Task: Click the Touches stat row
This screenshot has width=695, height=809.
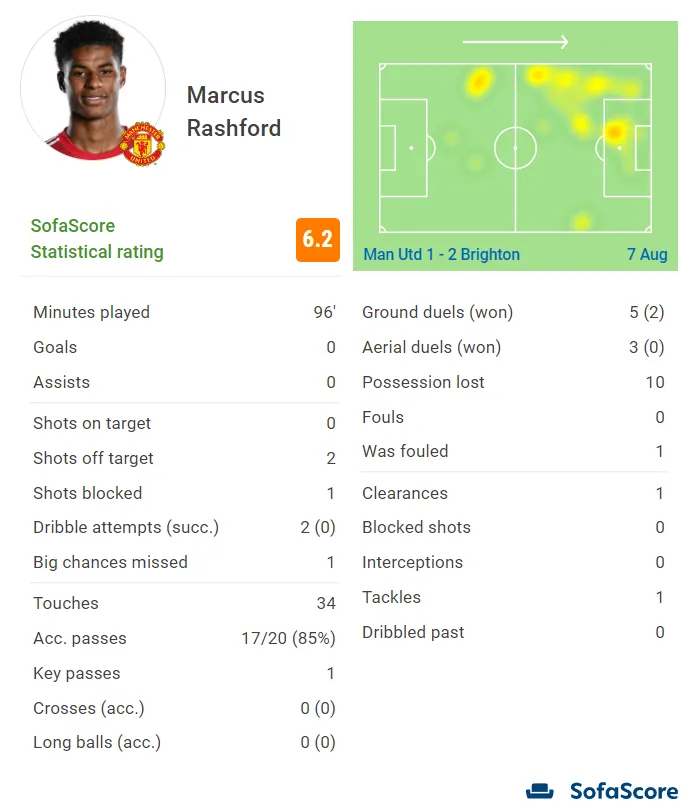Action: coord(184,603)
